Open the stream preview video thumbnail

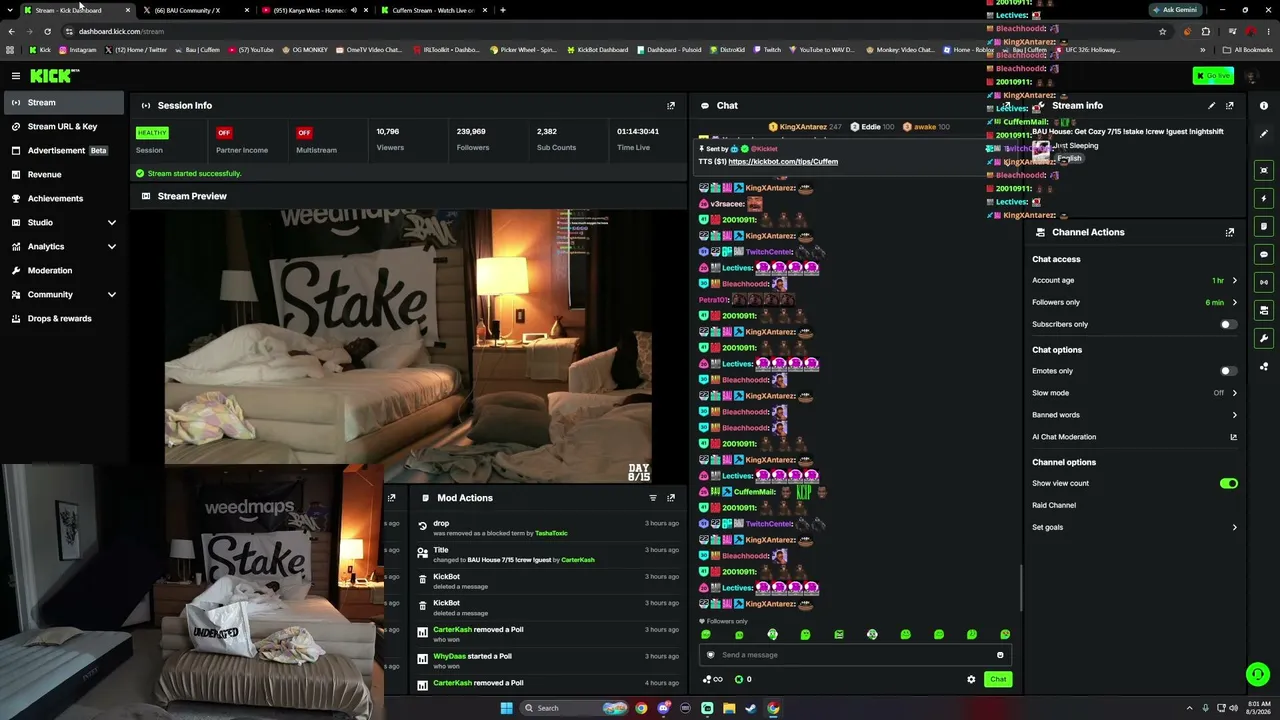(x=408, y=346)
